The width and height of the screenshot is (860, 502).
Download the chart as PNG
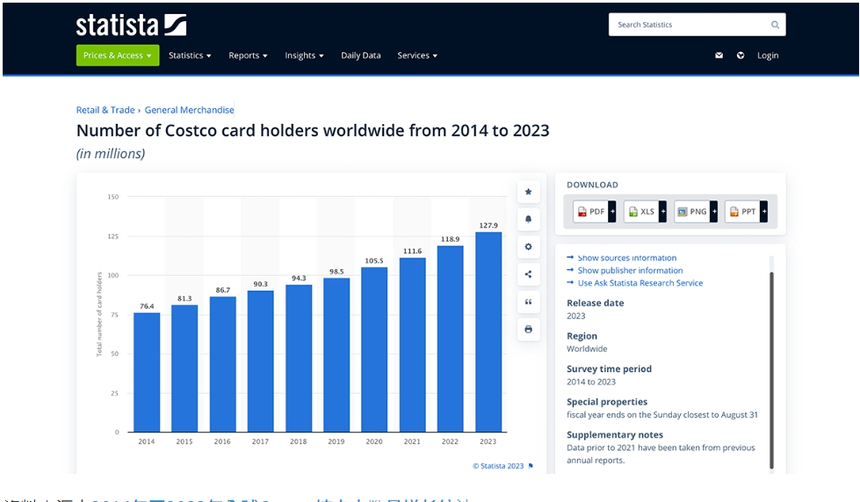[692, 211]
